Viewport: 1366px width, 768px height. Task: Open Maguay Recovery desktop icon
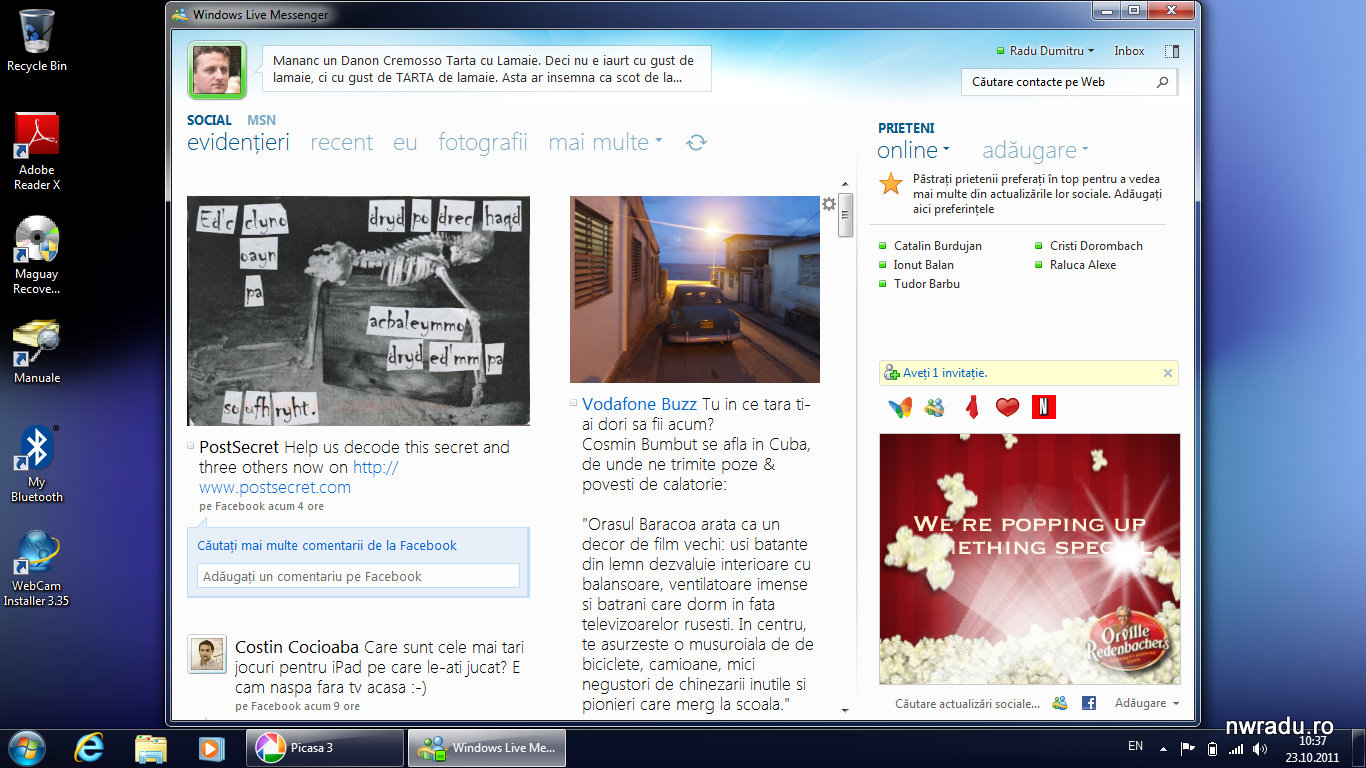[x=37, y=255]
